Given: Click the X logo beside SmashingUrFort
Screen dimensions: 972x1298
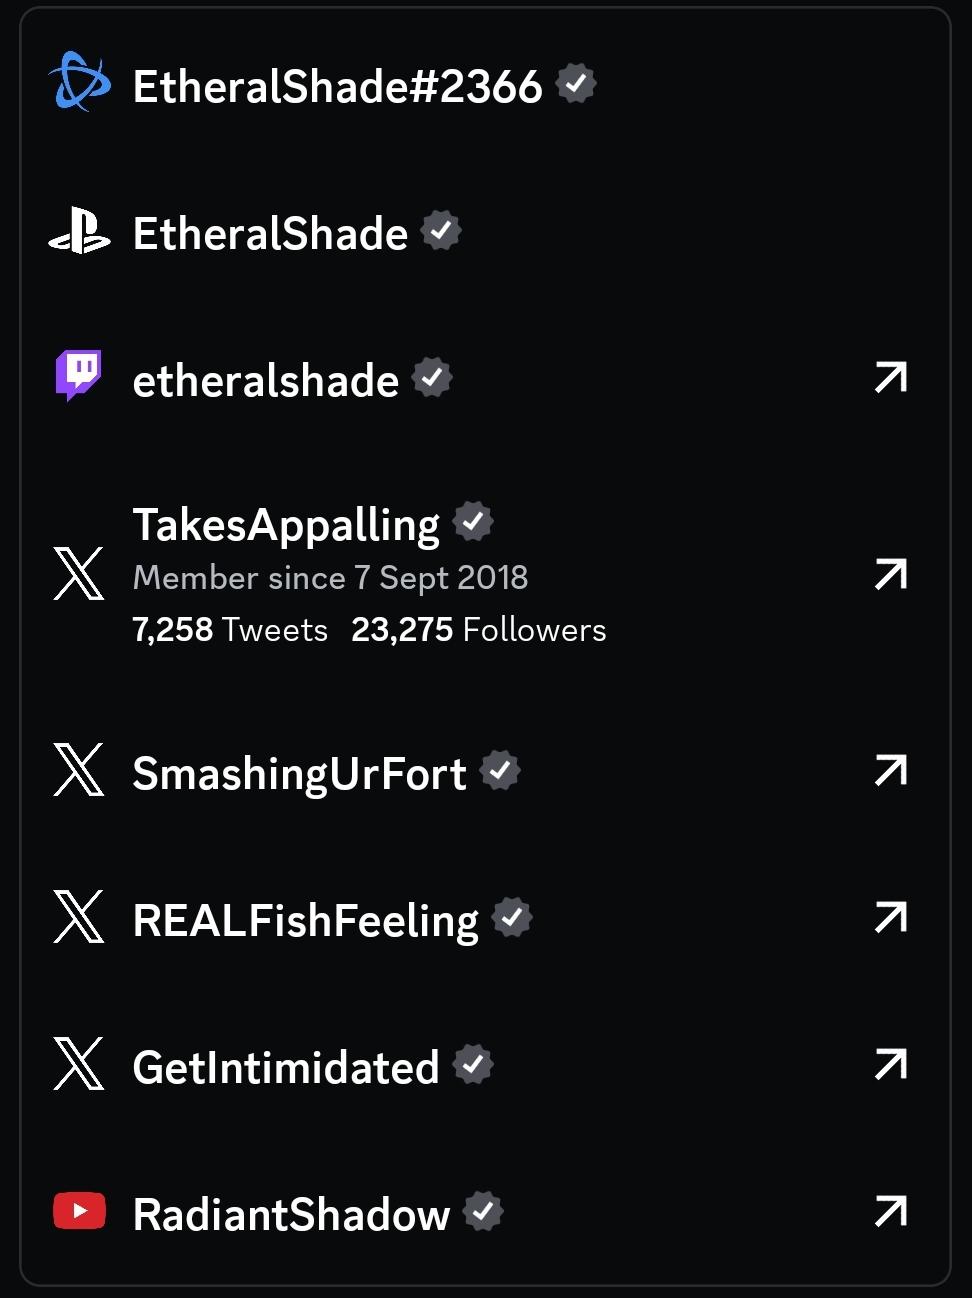Looking at the screenshot, I should pos(79,770).
